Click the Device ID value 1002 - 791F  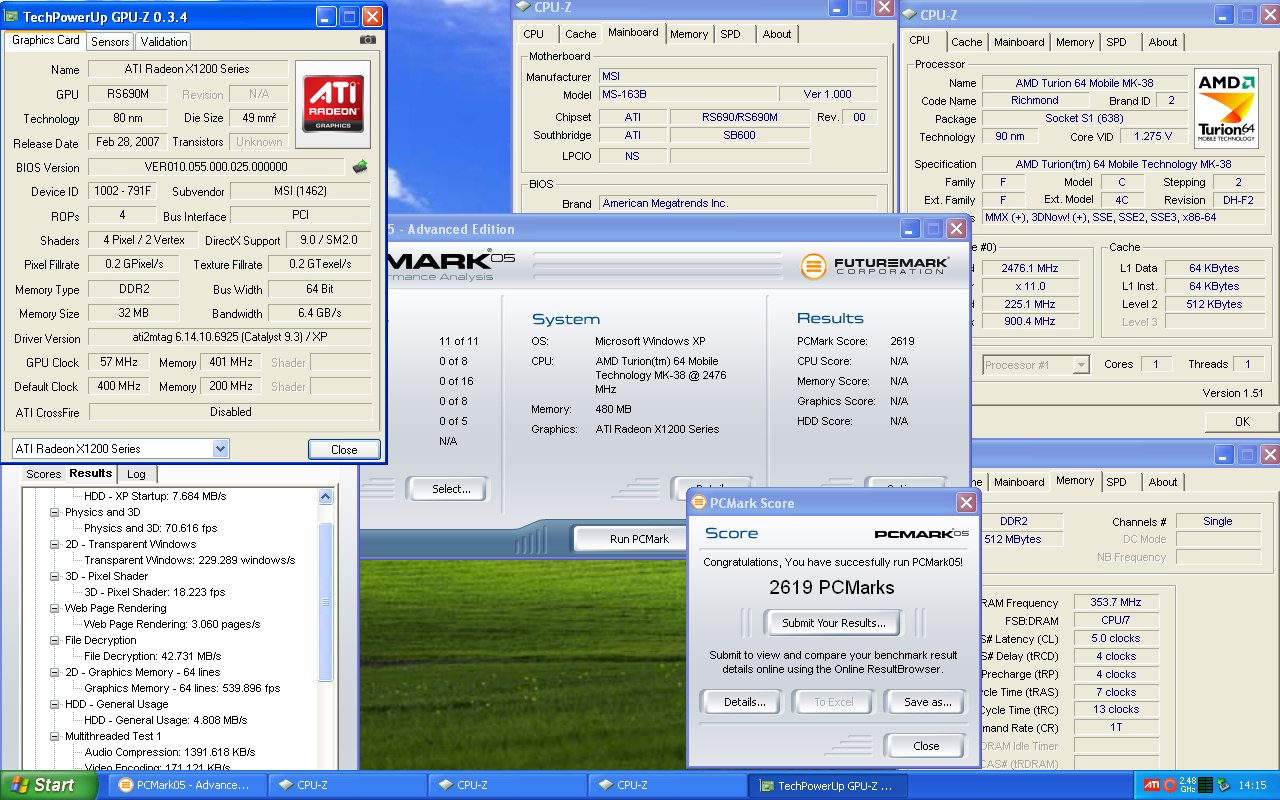[120, 191]
